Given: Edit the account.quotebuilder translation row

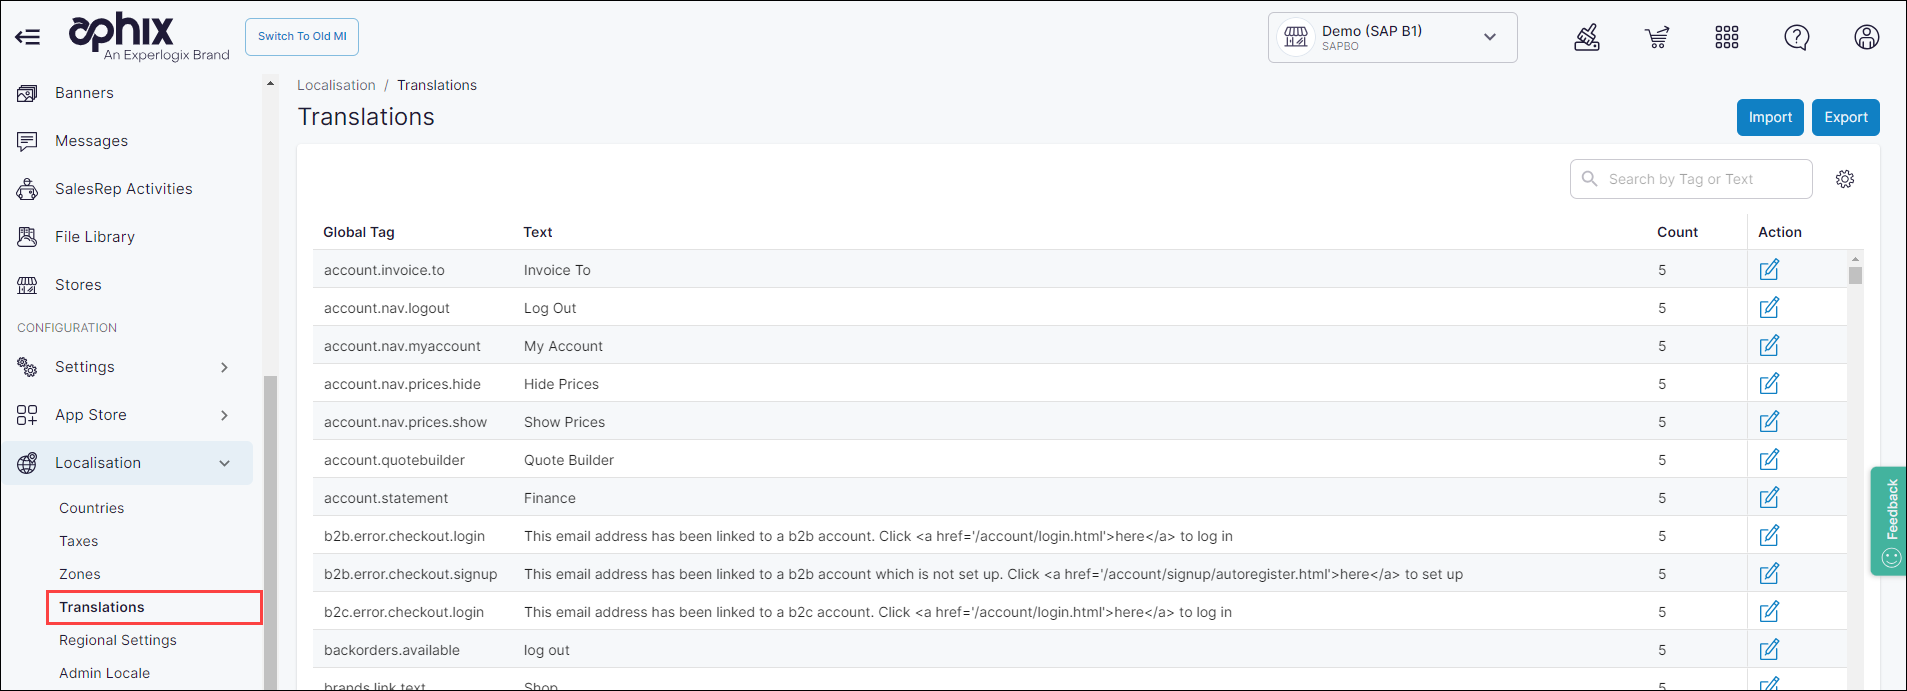Looking at the screenshot, I should (x=1768, y=460).
